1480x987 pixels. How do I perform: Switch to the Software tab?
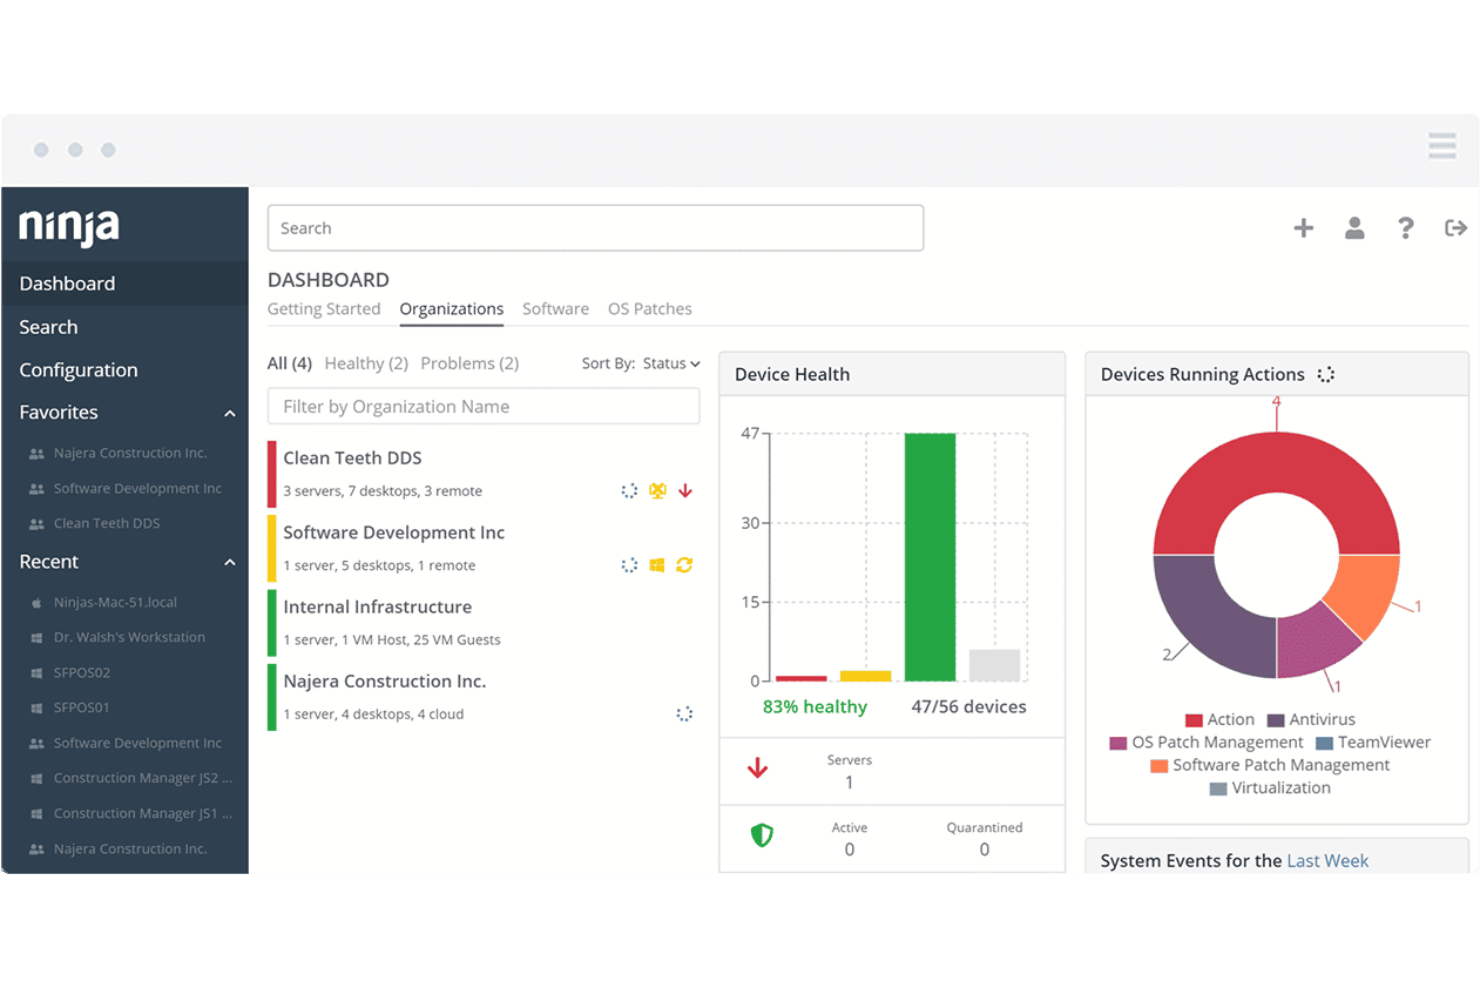555,309
